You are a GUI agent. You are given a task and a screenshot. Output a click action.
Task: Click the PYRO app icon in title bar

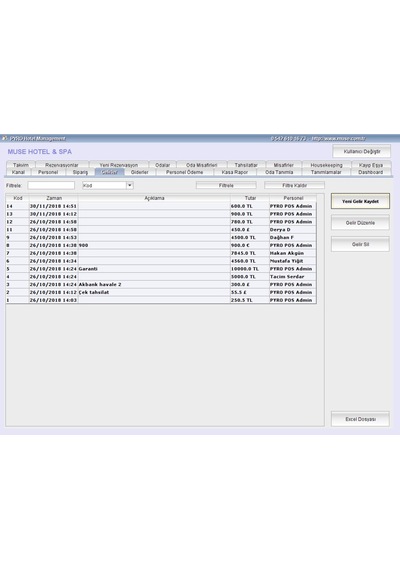coord(4,139)
